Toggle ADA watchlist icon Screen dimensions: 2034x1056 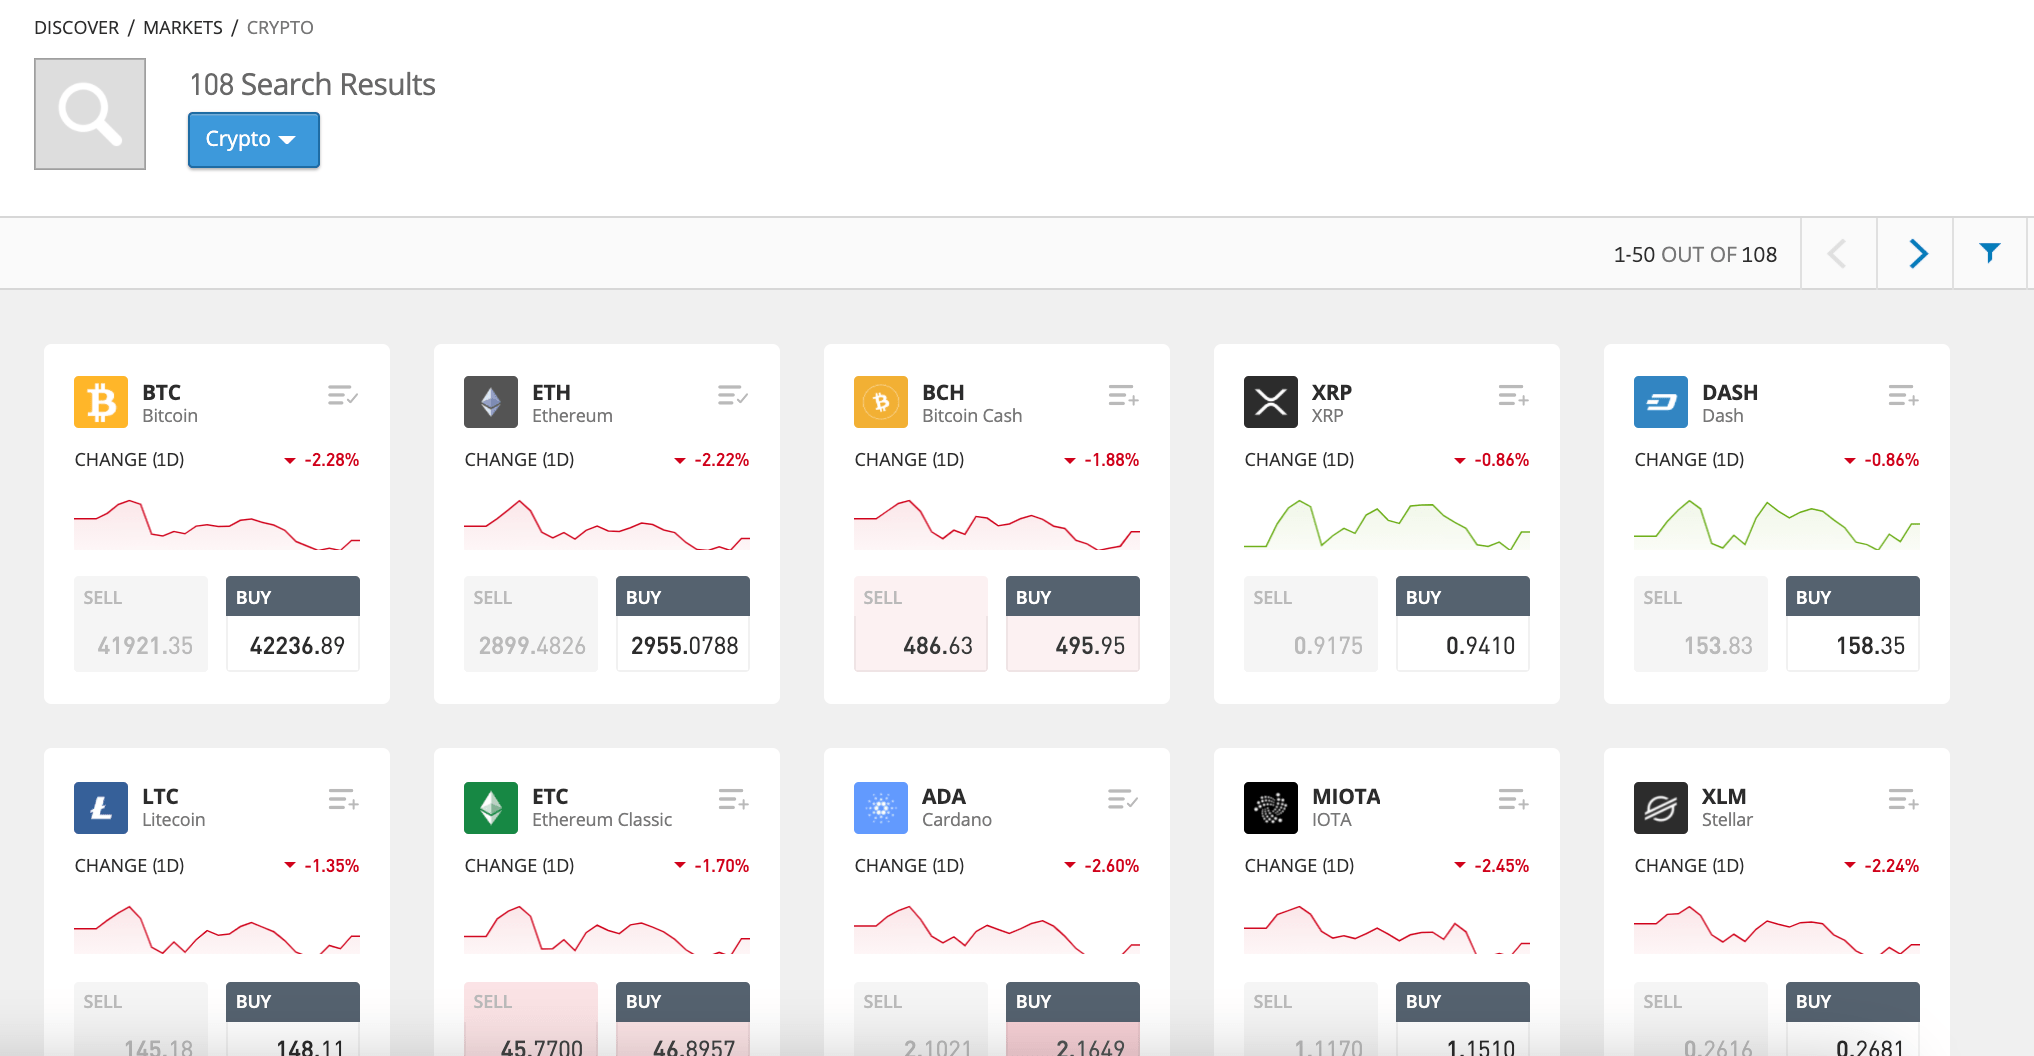(1123, 800)
